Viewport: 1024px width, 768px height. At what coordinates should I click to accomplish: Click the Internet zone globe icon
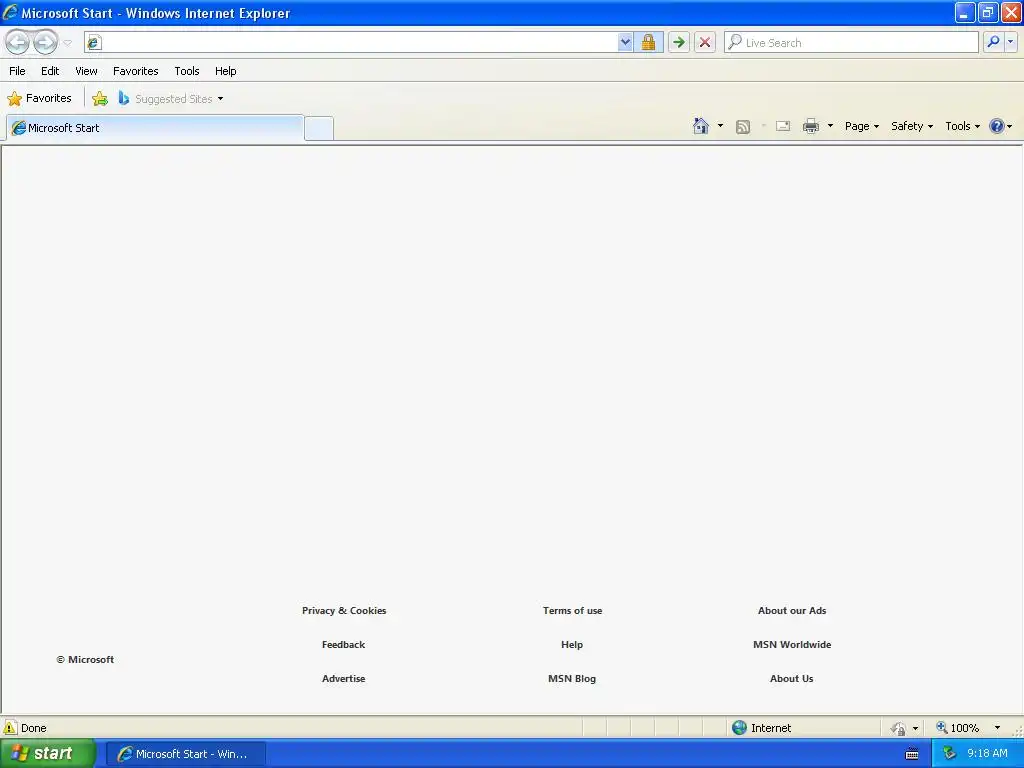[x=739, y=728]
